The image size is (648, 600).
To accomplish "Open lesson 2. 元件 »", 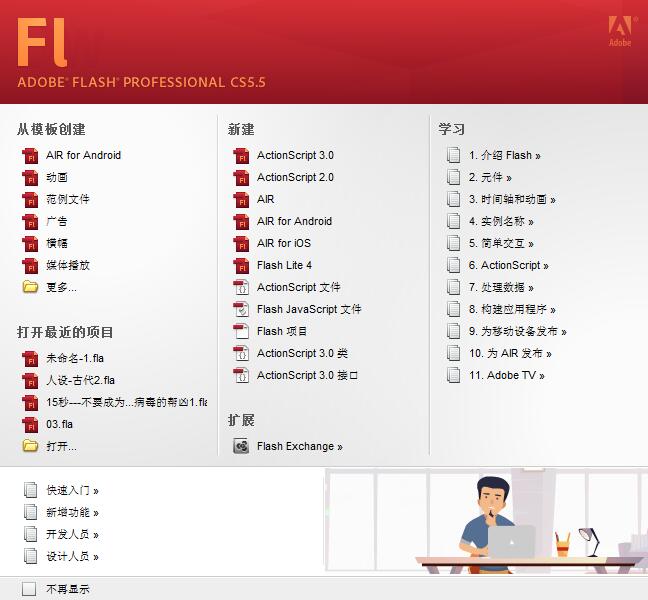I will point(490,177).
